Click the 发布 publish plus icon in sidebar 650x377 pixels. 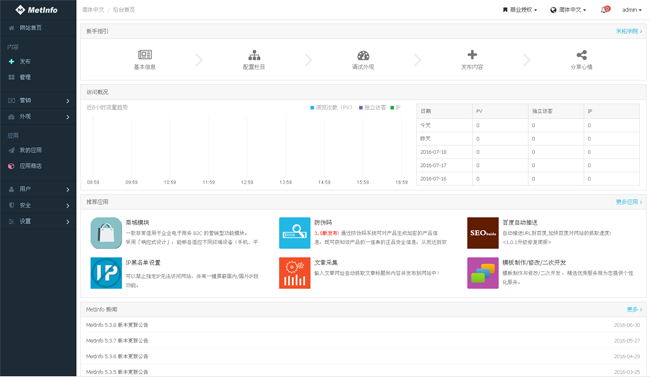pos(11,61)
